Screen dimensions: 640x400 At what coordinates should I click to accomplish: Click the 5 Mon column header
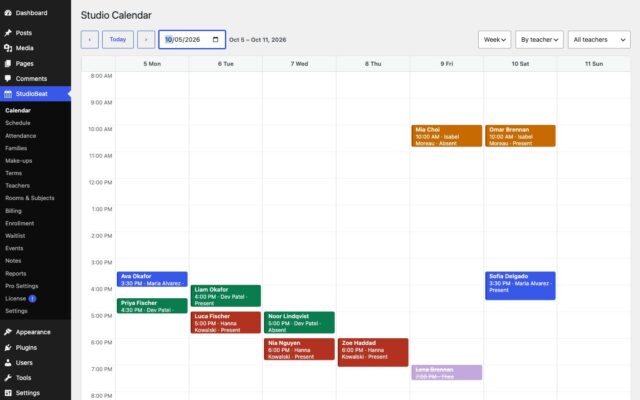point(152,64)
